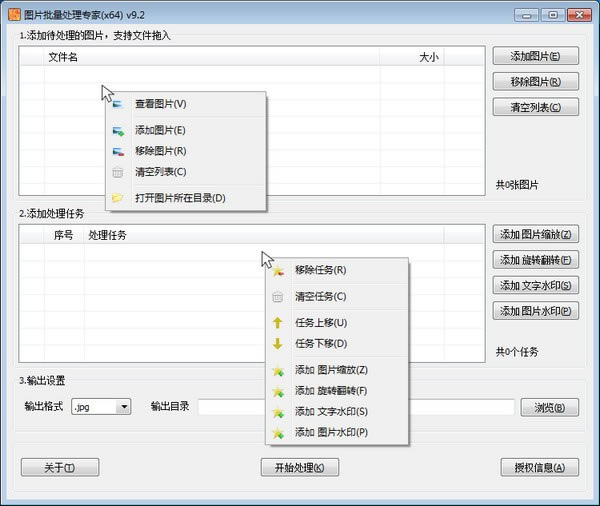Viewport: 600px width, 506px height.
Task: Click the 文件名 column header
Action: pos(63,57)
